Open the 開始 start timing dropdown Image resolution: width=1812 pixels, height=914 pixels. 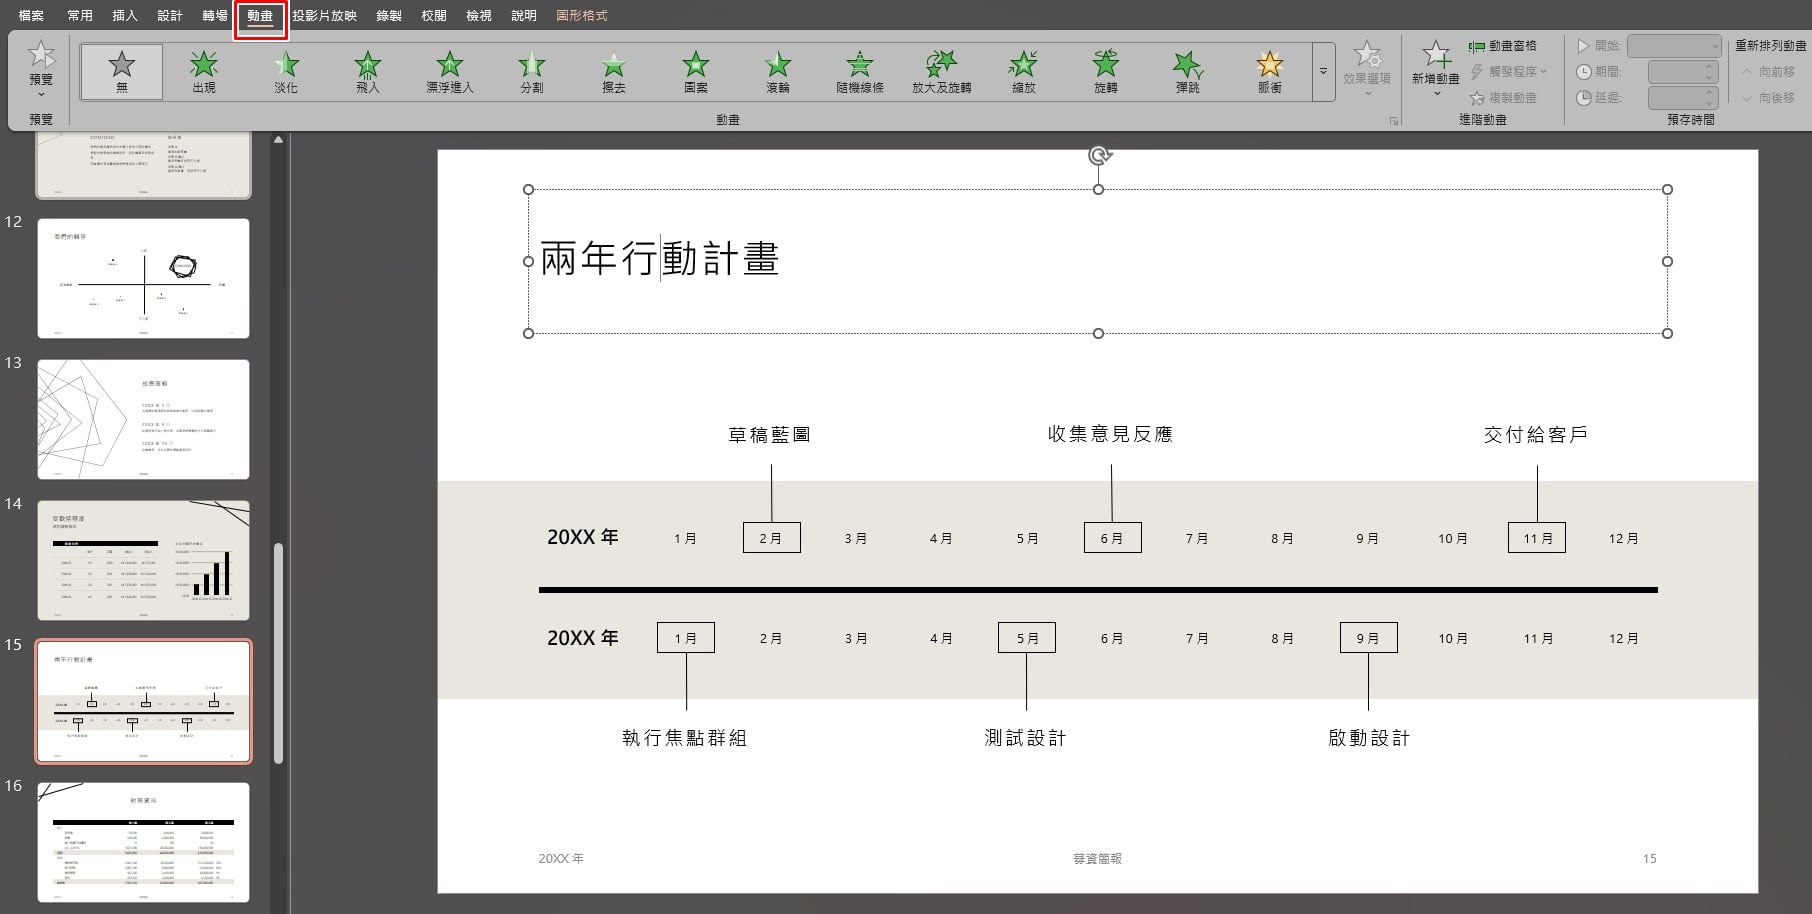[x=1674, y=46]
